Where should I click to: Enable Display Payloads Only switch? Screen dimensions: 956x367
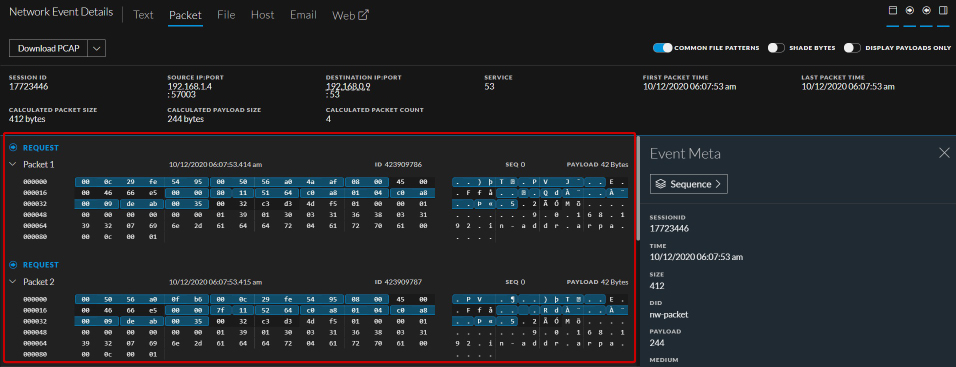(852, 48)
